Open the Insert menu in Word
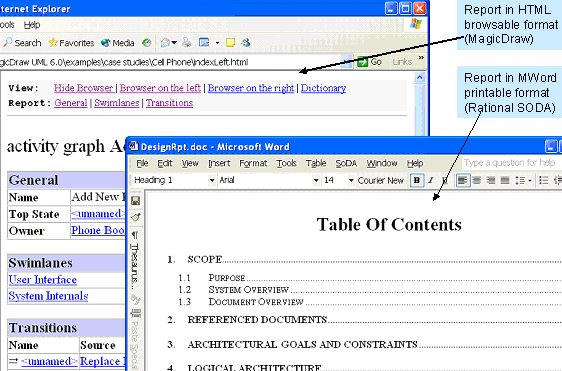Viewport: 562px width, 371px height. (x=219, y=163)
